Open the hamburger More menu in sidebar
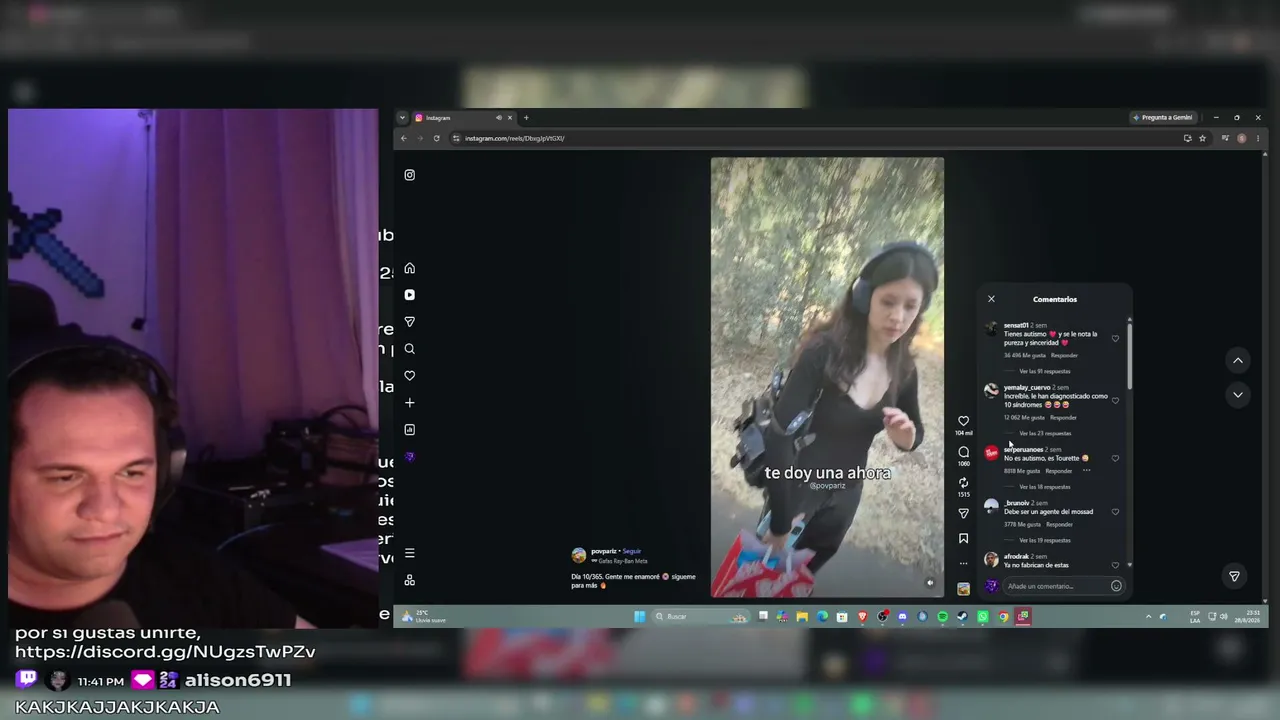1280x720 pixels. pos(409,553)
